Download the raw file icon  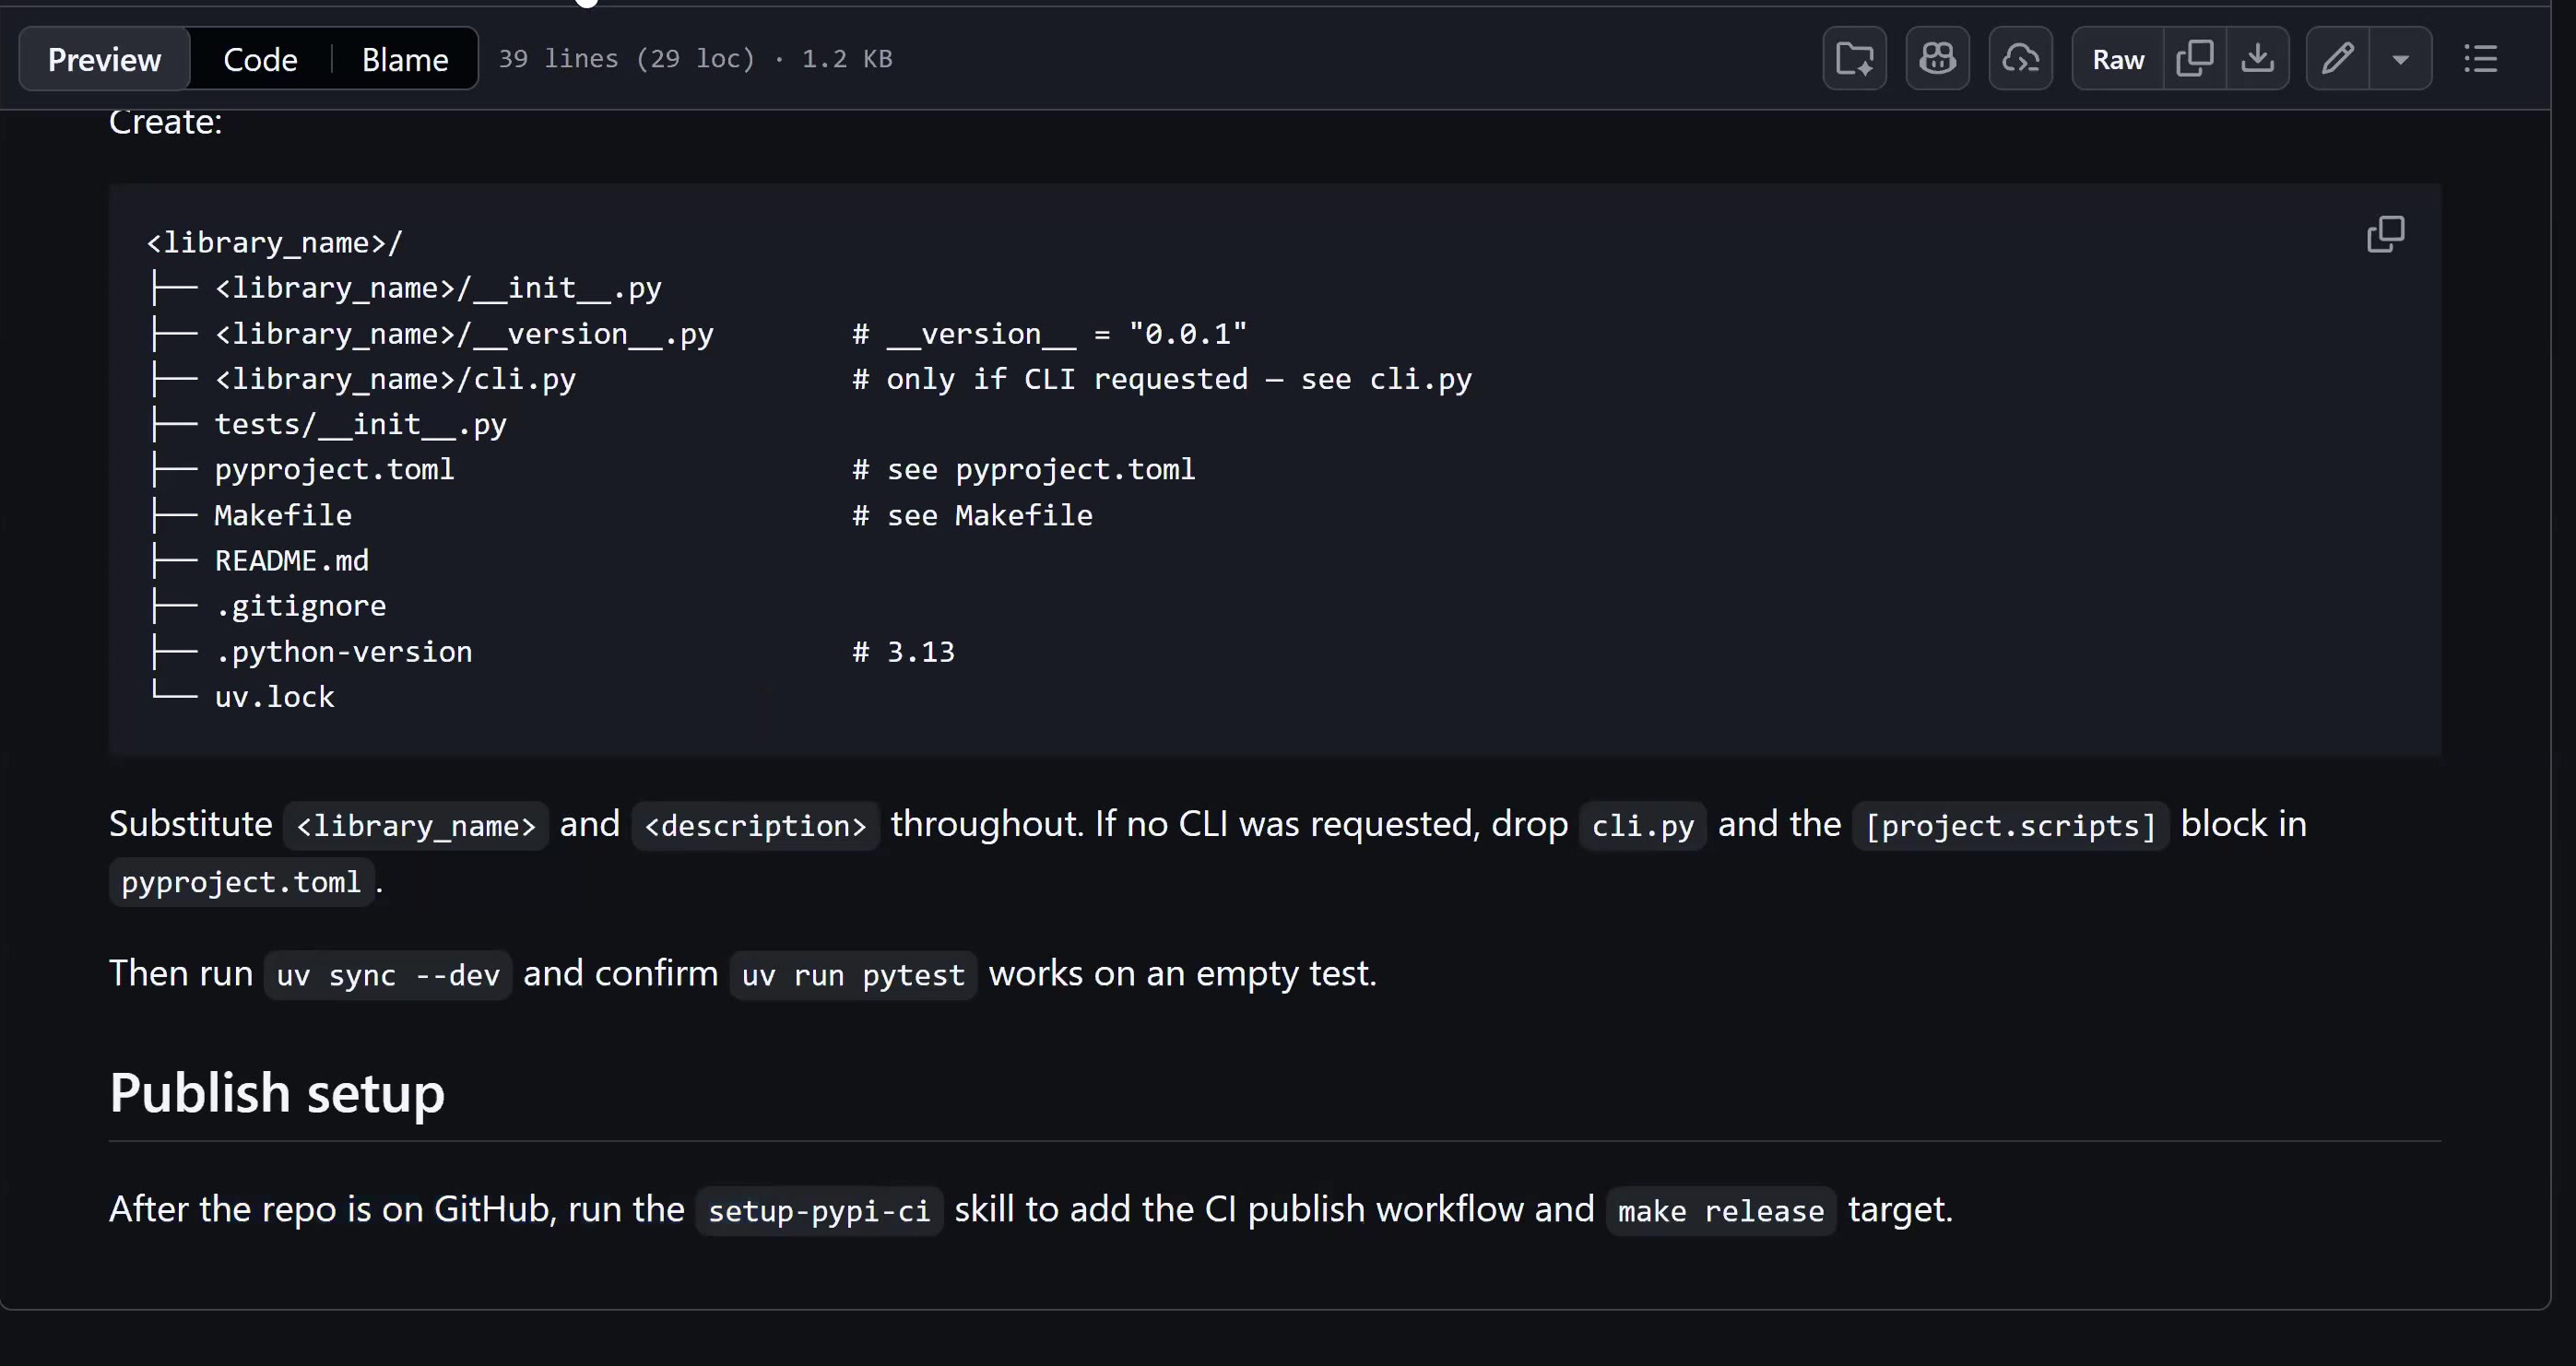[2258, 59]
